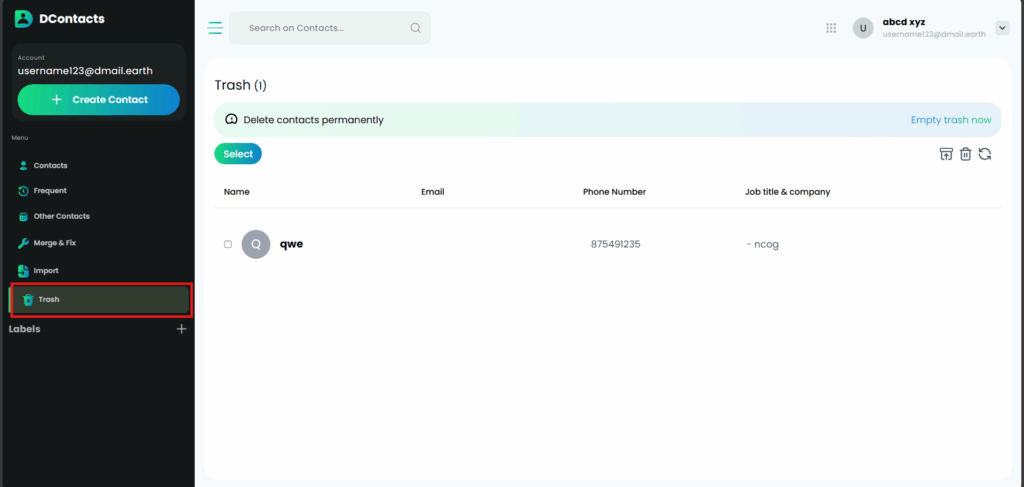Image resolution: width=1024 pixels, height=487 pixels.
Task: Toggle the hamburger sidebar menu icon
Action: click(215, 28)
